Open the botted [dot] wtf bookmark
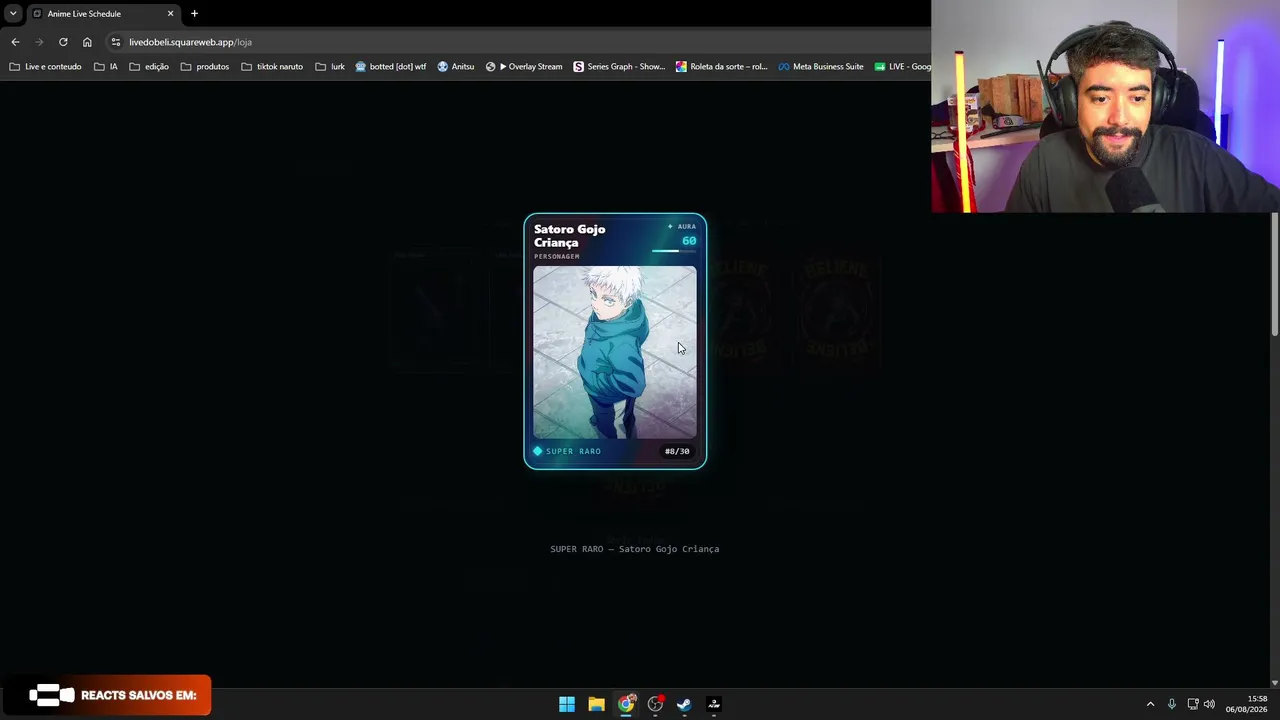This screenshot has height=720, width=1280. coord(391,67)
